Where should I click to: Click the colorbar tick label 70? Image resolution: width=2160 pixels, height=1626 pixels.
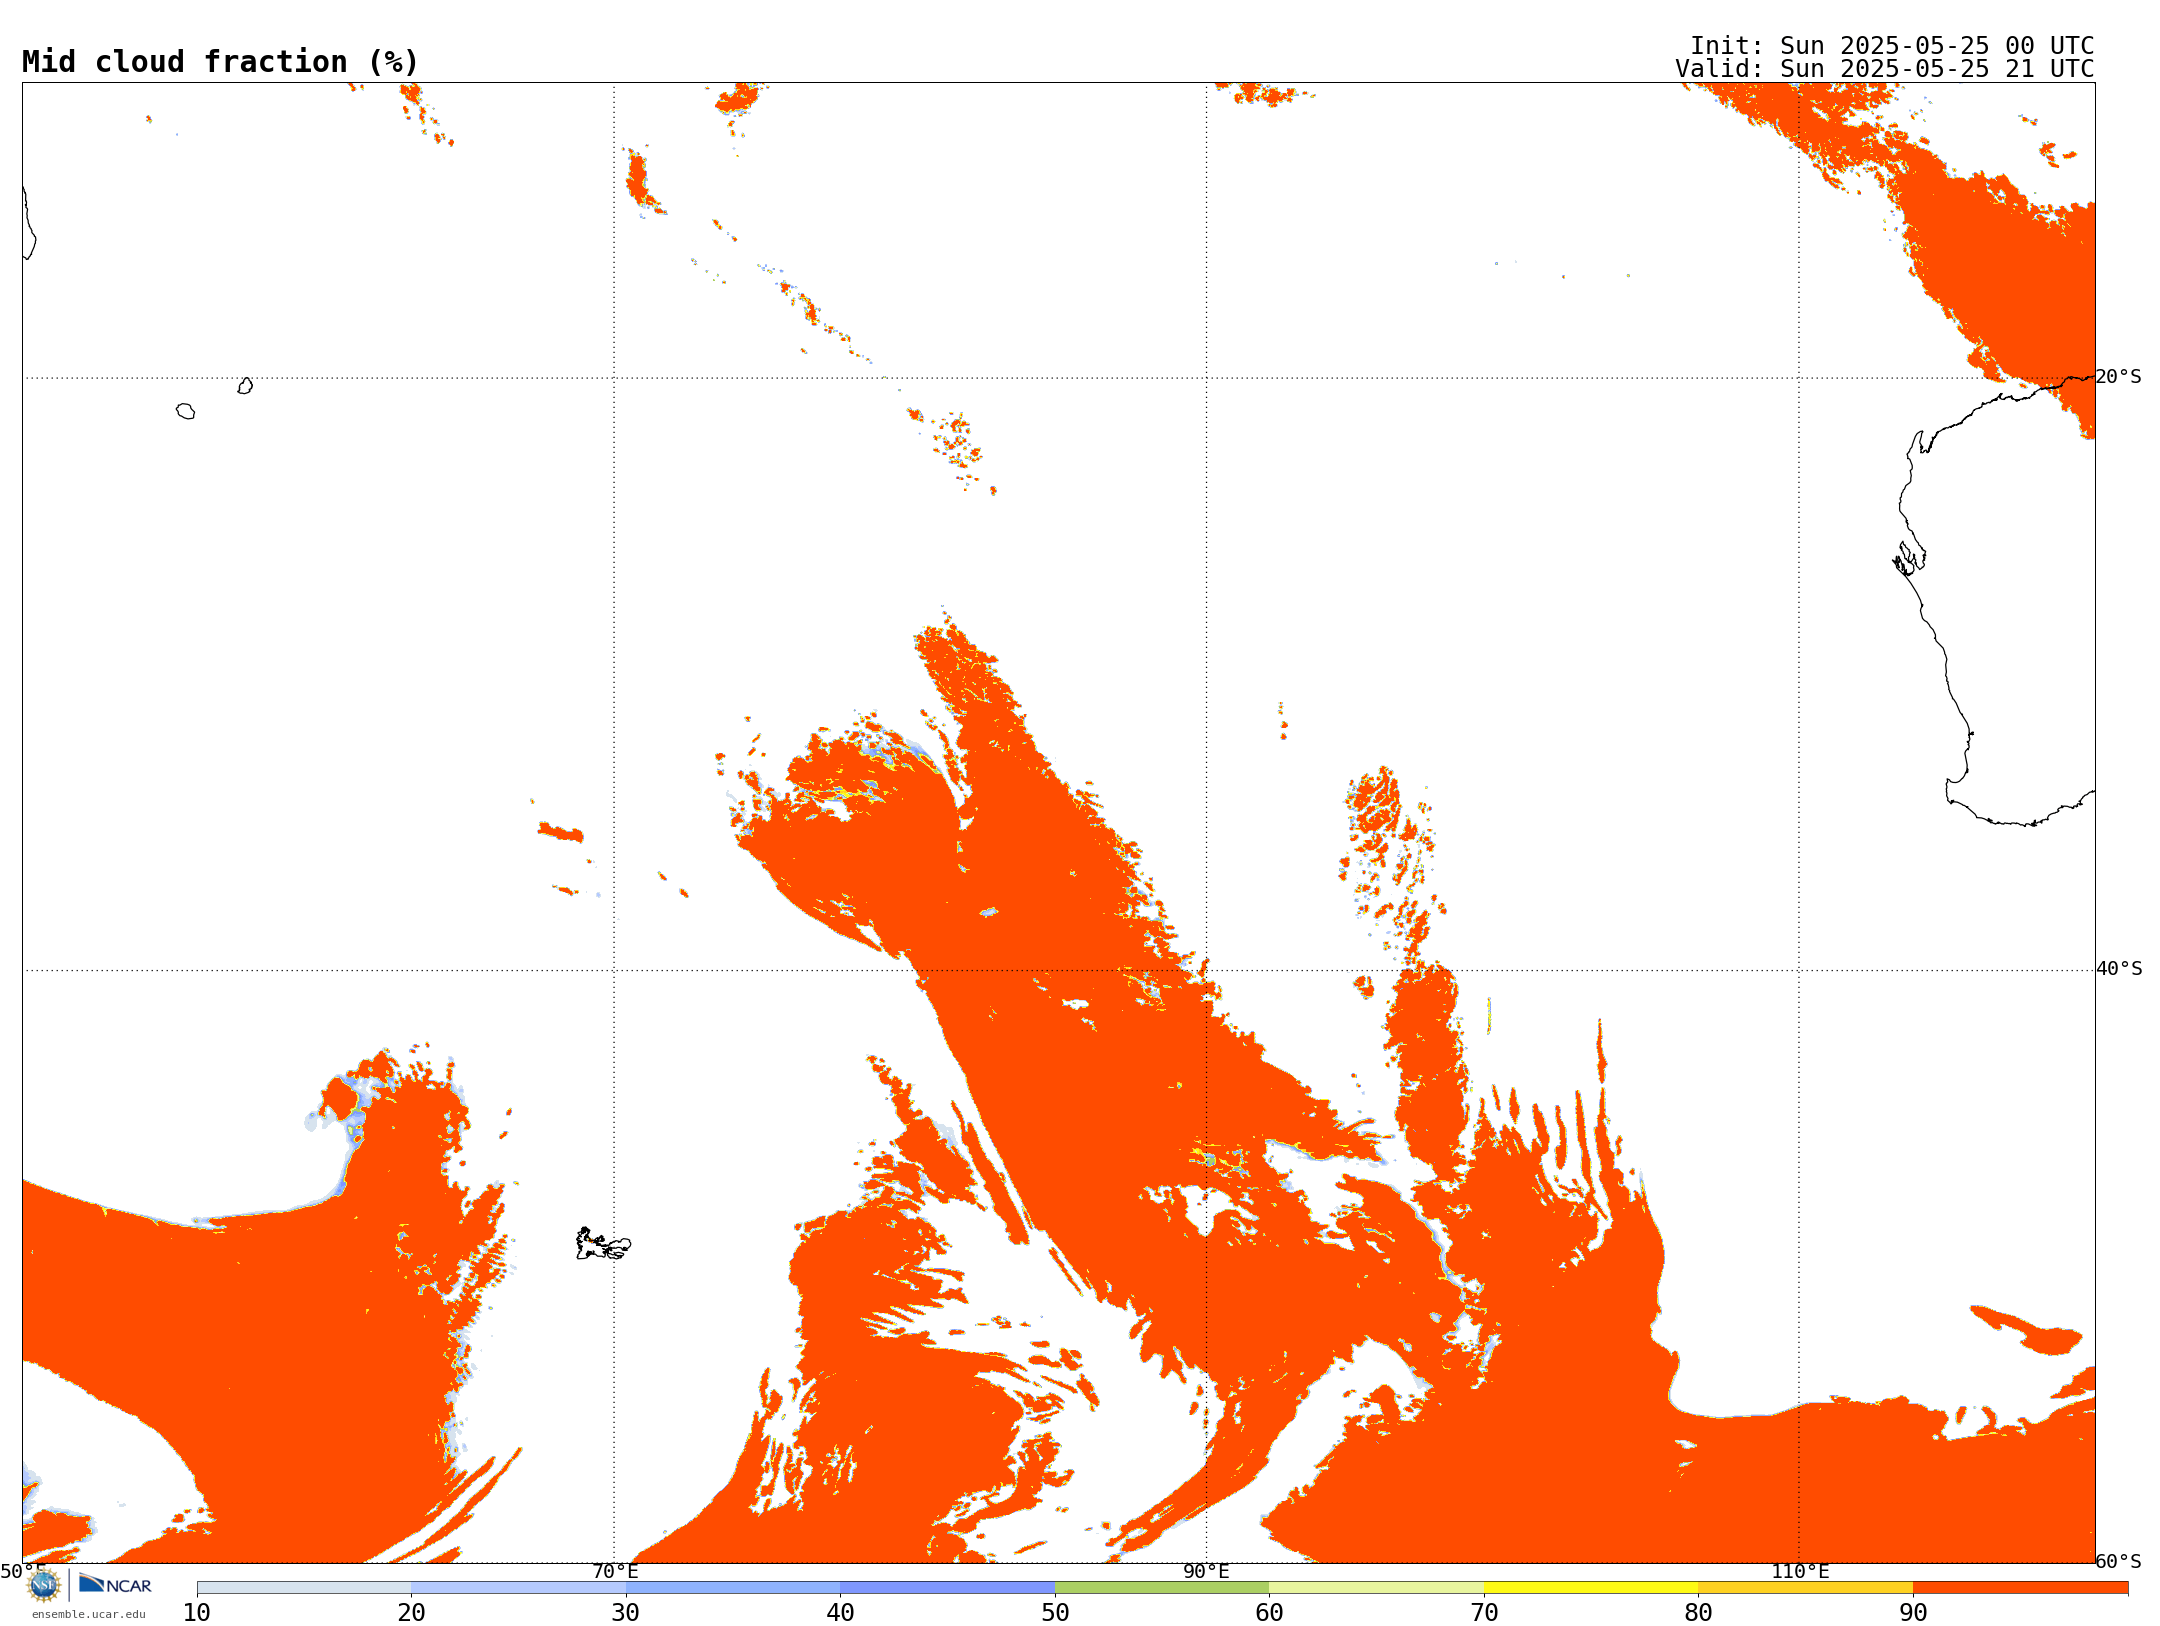pyautogui.click(x=1484, y=1613)
